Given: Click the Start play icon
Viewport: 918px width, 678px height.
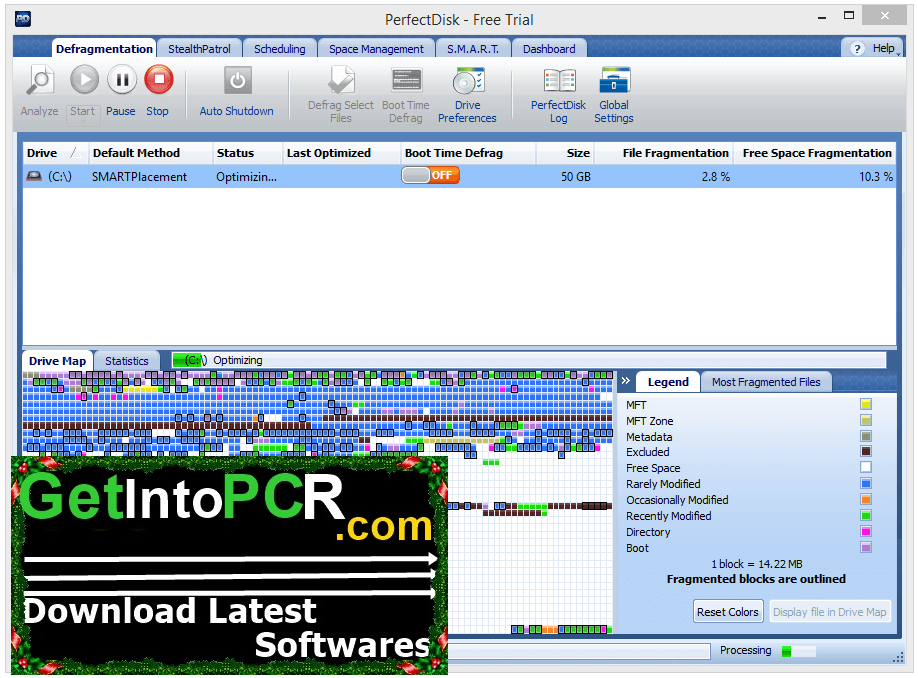Looking at the screenshot, I should 84,80.
